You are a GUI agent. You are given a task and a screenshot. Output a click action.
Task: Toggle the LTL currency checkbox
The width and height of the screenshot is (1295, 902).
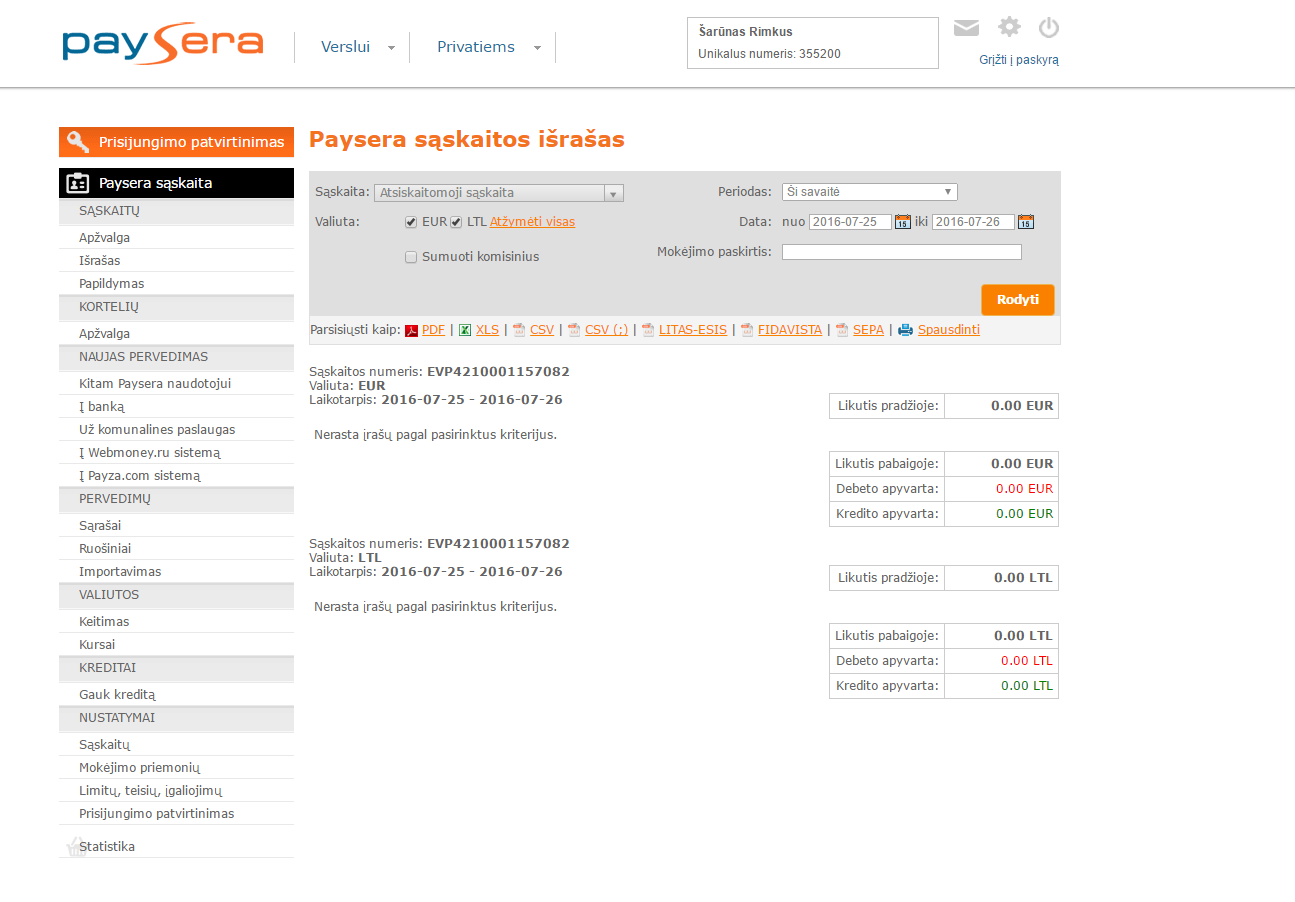pyautogui.click(x=456, y=222)
